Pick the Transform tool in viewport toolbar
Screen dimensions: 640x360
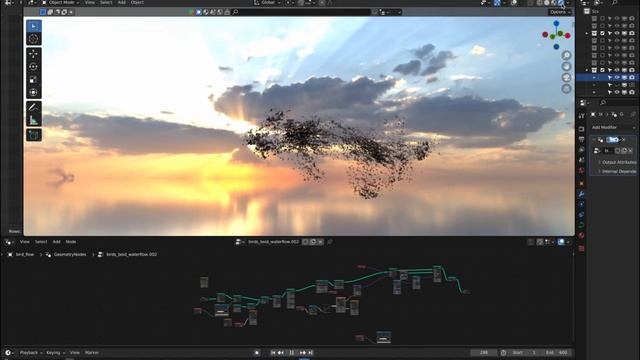[x=33, y=93]
